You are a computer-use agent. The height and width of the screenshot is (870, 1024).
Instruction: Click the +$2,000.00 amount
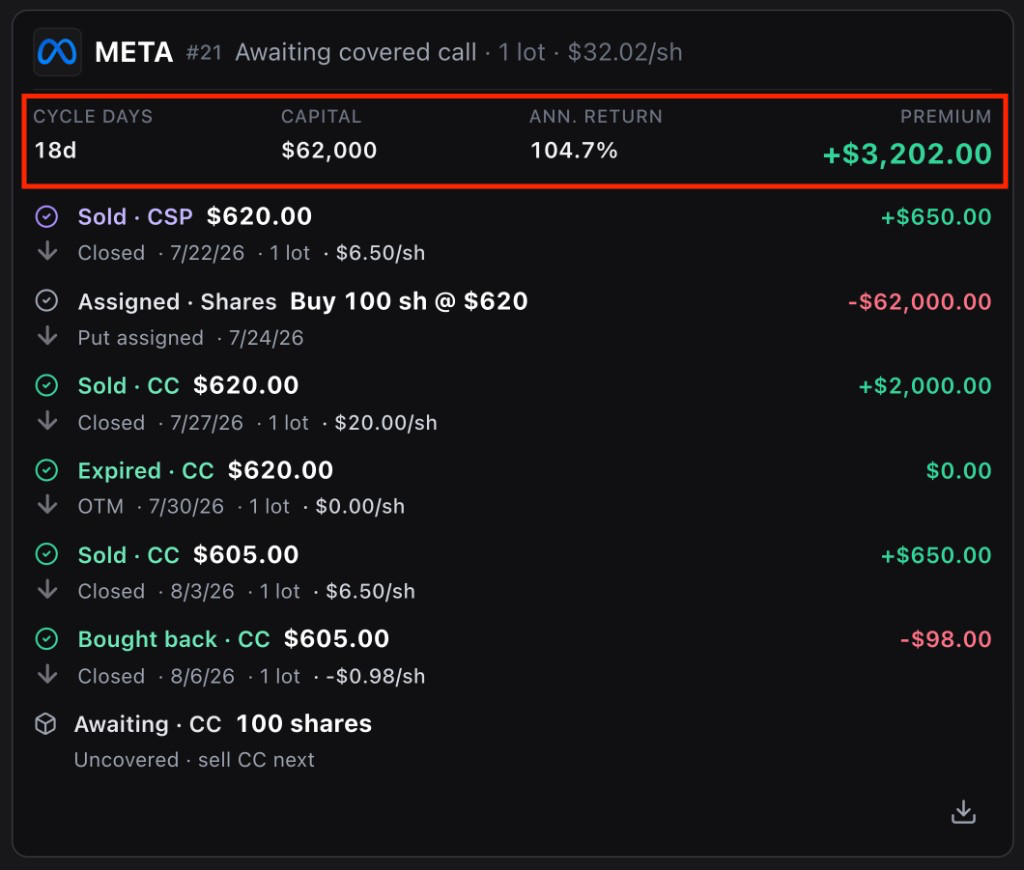click(925, 386)
